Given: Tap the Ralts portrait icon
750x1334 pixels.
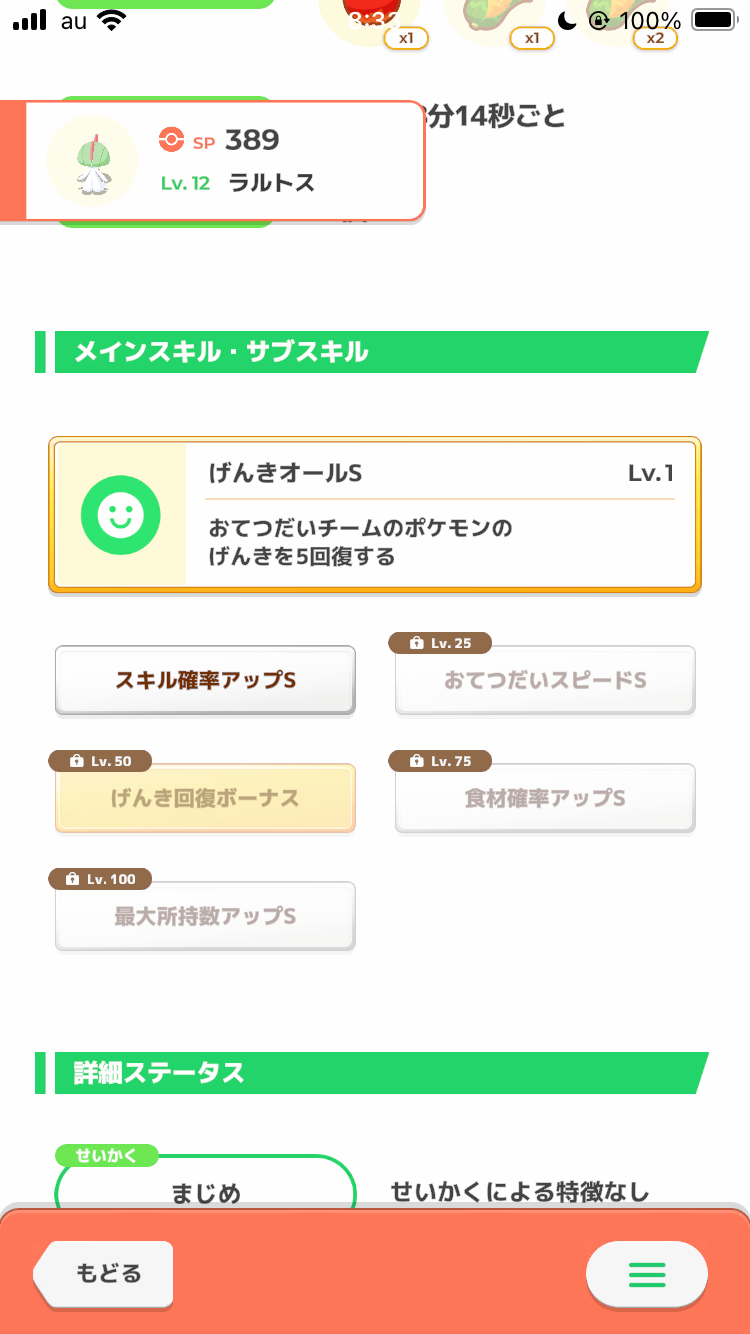Looking at the screenshot, I should tap(92, 161).
